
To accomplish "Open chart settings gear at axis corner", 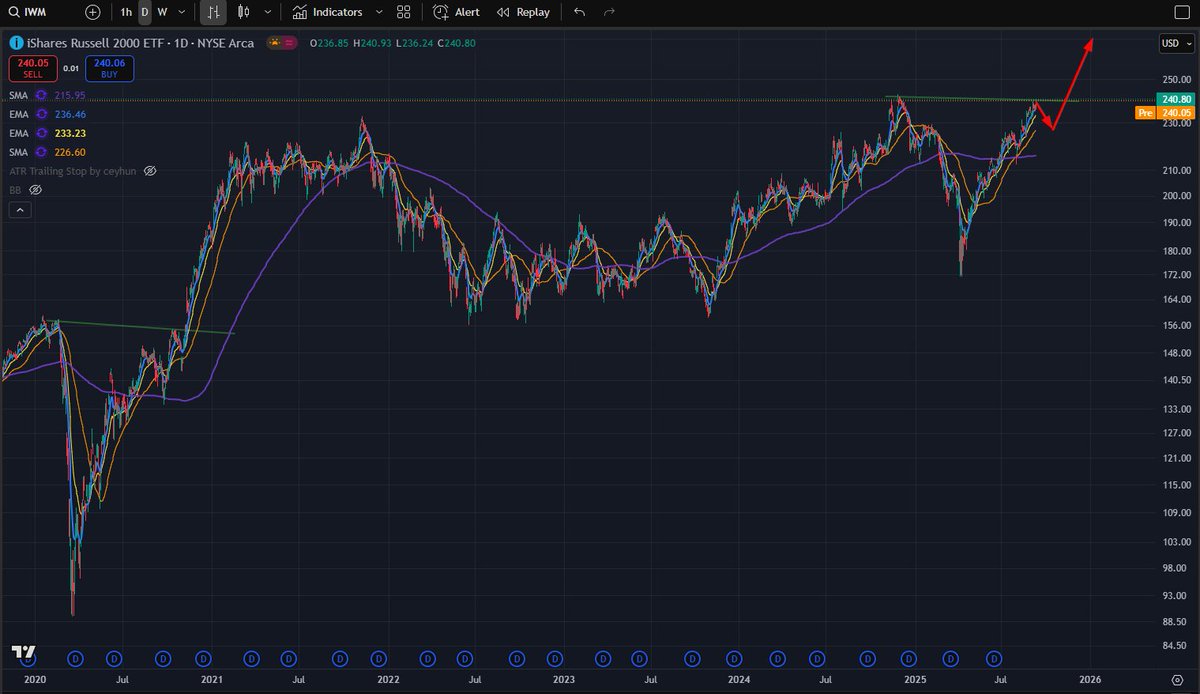I will pos(1176,679).
